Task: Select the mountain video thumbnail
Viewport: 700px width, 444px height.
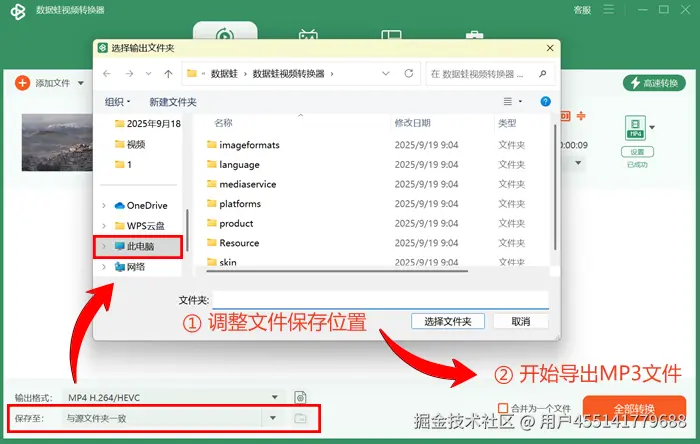Action: (x=57, y=142)
